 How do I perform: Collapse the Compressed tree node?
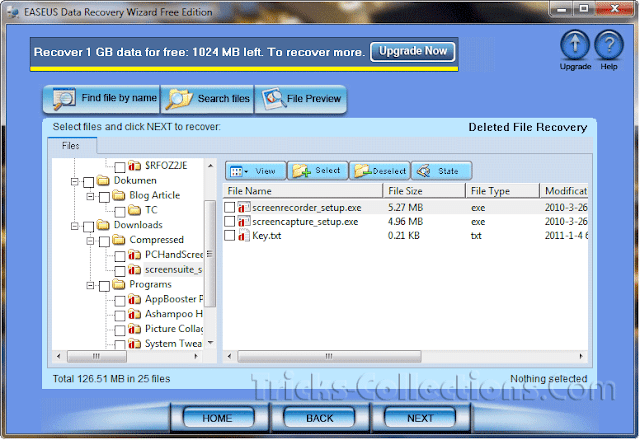91,241
